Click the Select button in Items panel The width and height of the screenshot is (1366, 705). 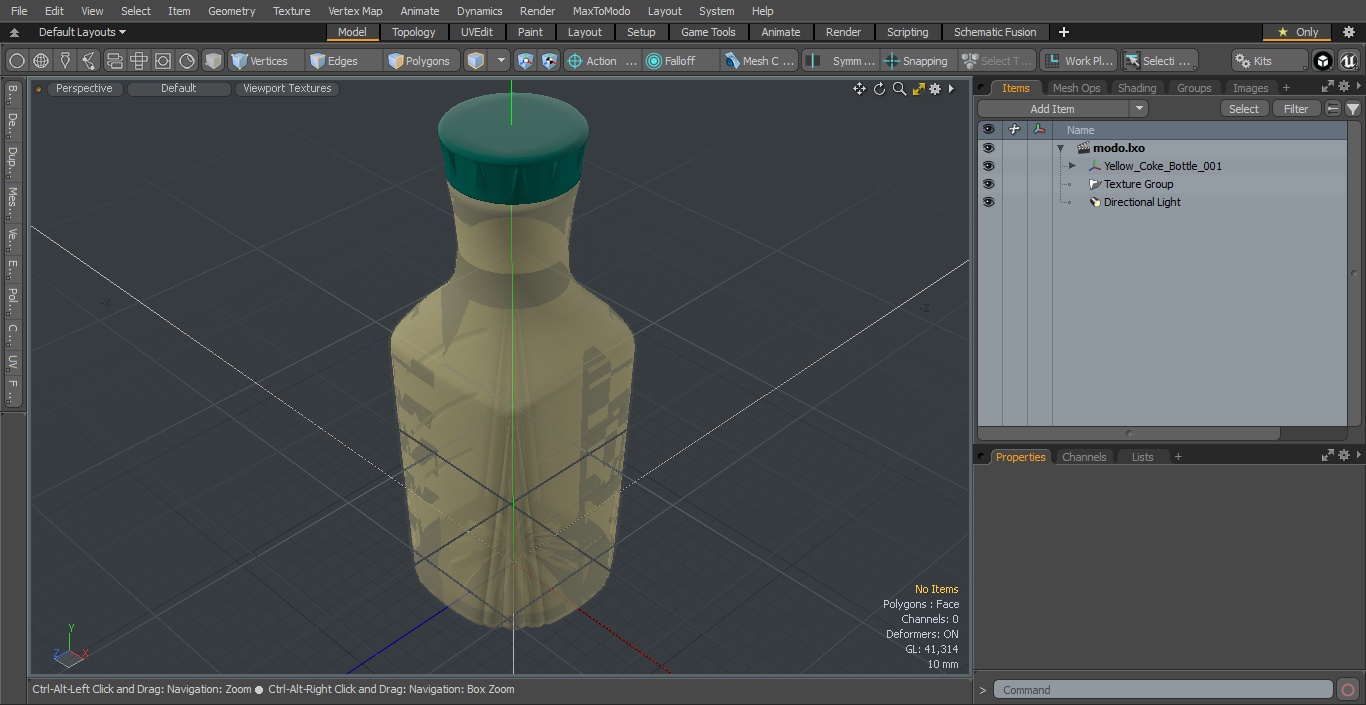[x=1244, y=109]
